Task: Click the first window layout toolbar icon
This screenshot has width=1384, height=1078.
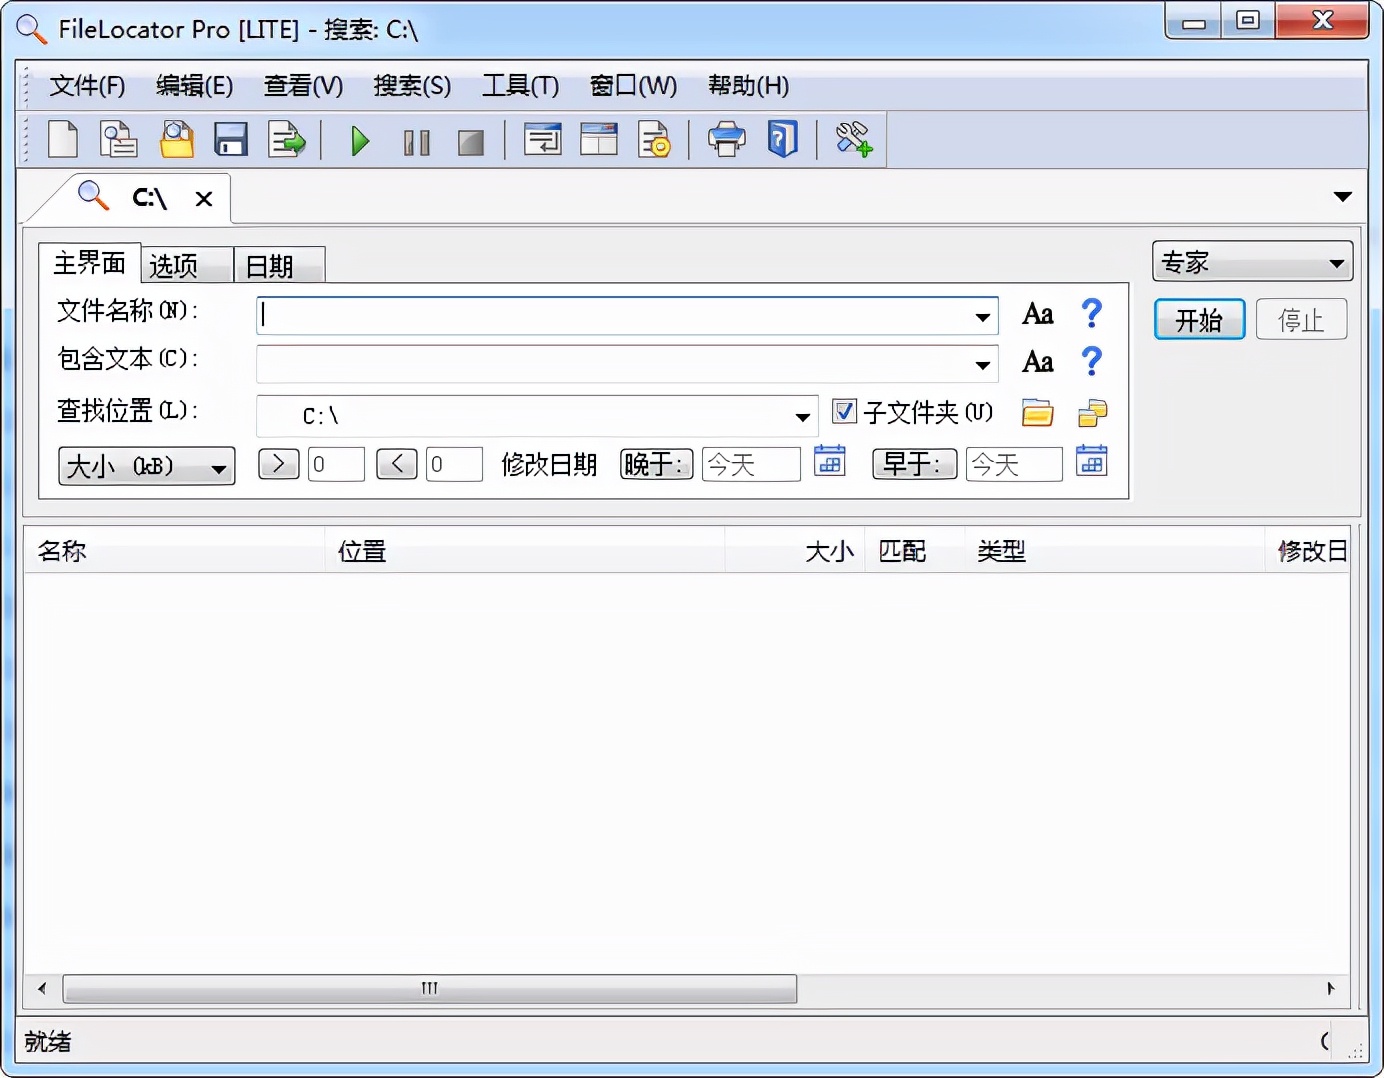Action: [543, 140]
